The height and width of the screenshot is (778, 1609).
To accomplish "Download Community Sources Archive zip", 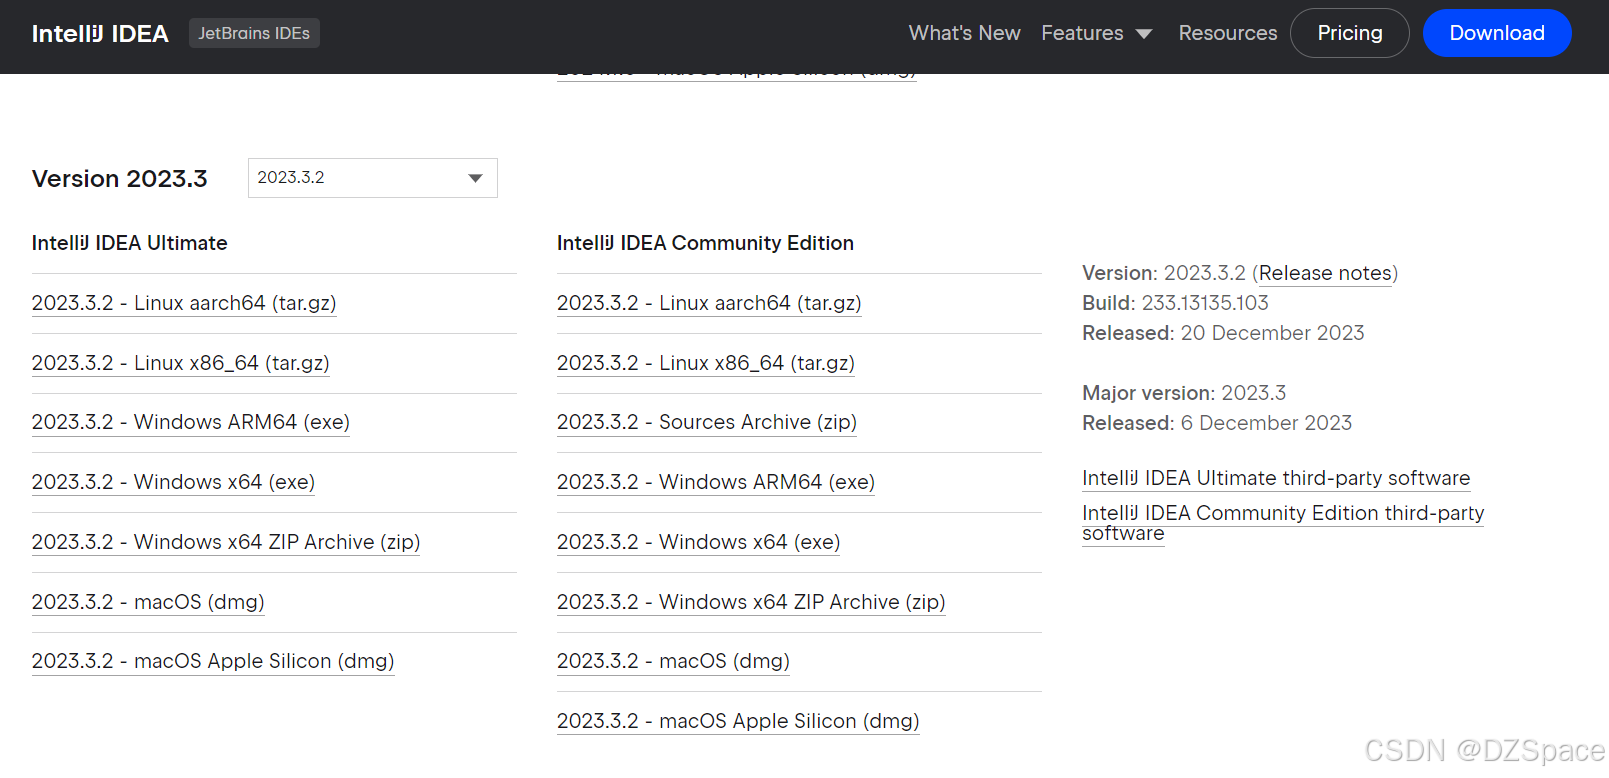I will 707,422.
